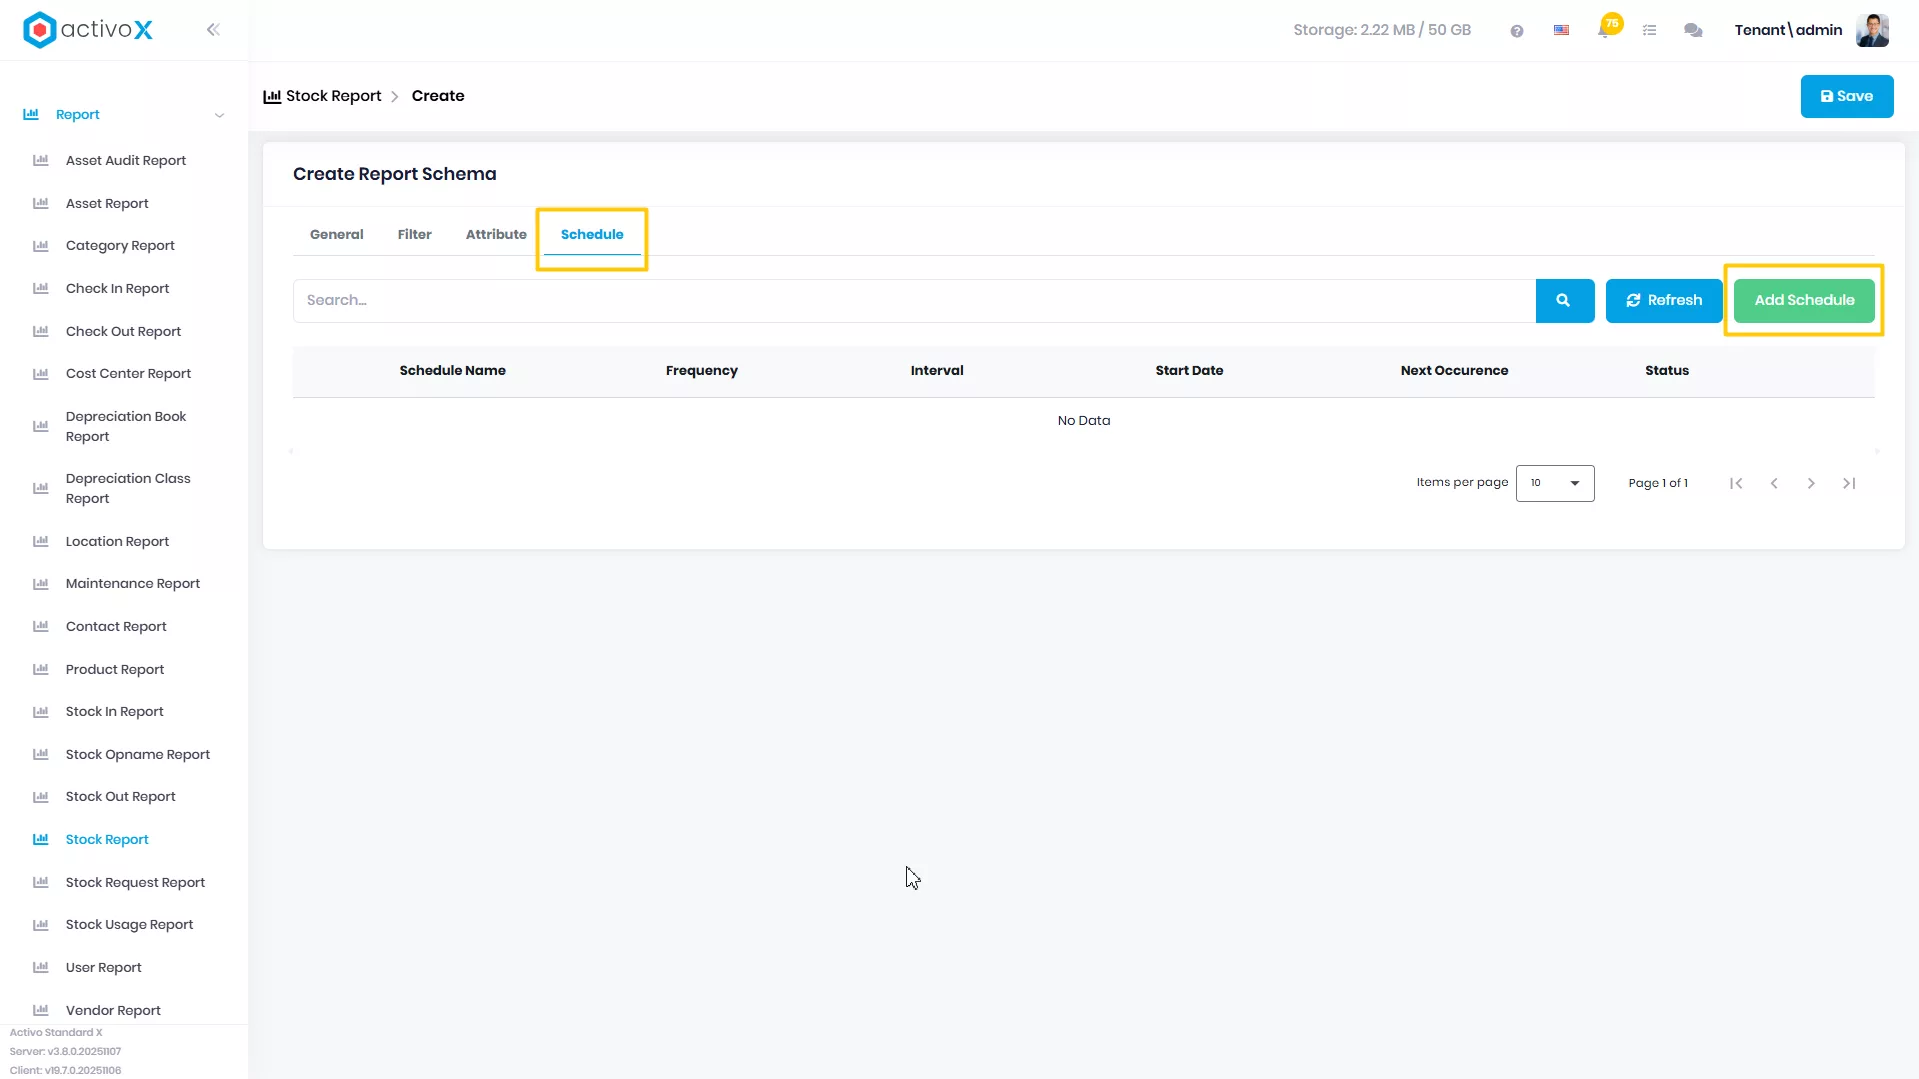
Task: Select the Schedule tab
Action: coord(592,234)
